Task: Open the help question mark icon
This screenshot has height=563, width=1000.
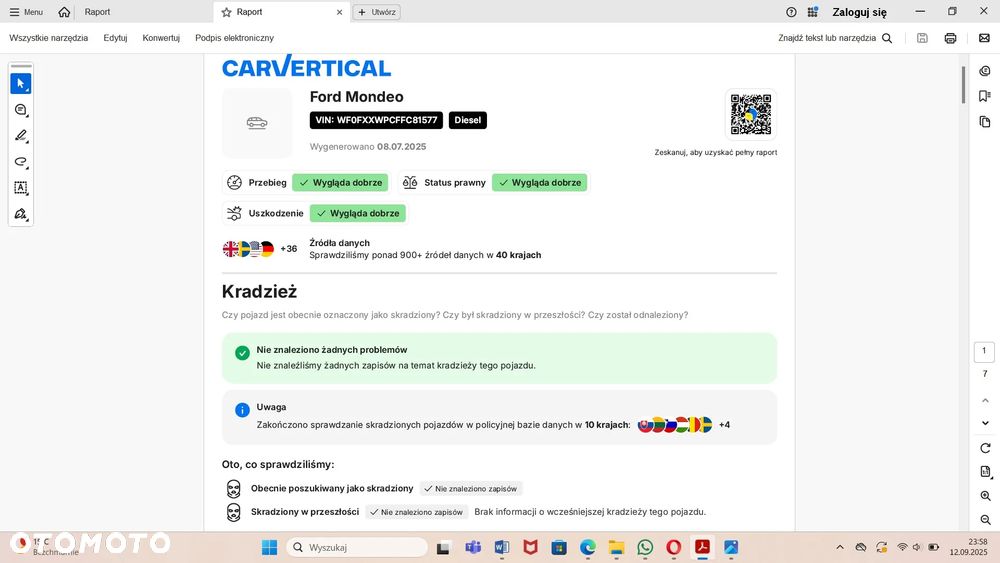Action: tap(791, 12)
